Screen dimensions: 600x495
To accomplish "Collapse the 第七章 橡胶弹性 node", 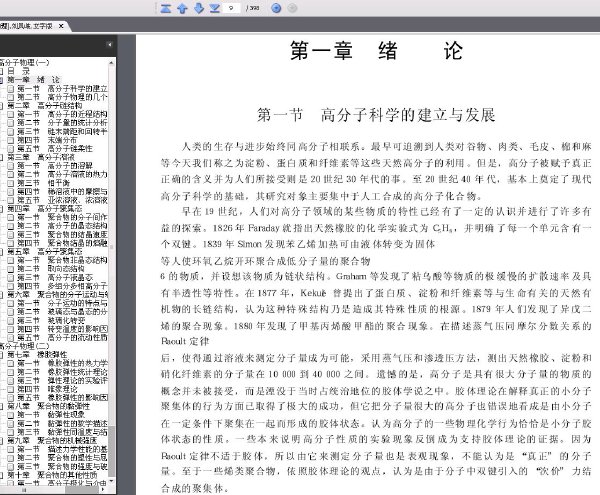I will tap(1, 355).
